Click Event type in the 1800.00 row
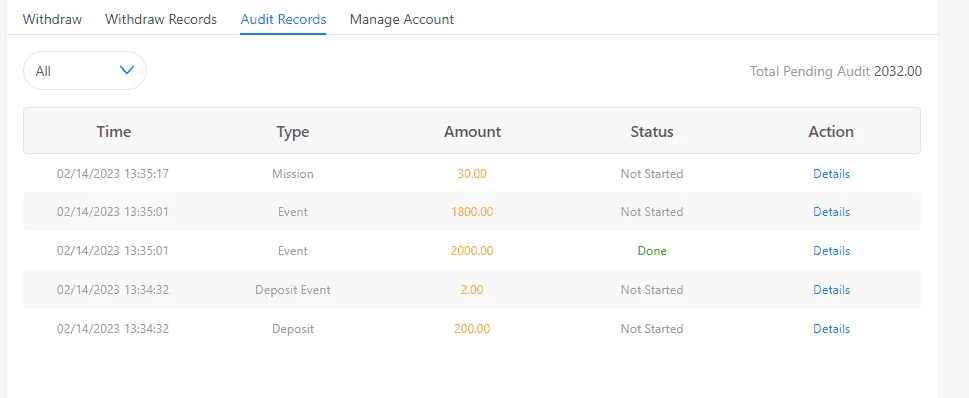 click(293, 211)
